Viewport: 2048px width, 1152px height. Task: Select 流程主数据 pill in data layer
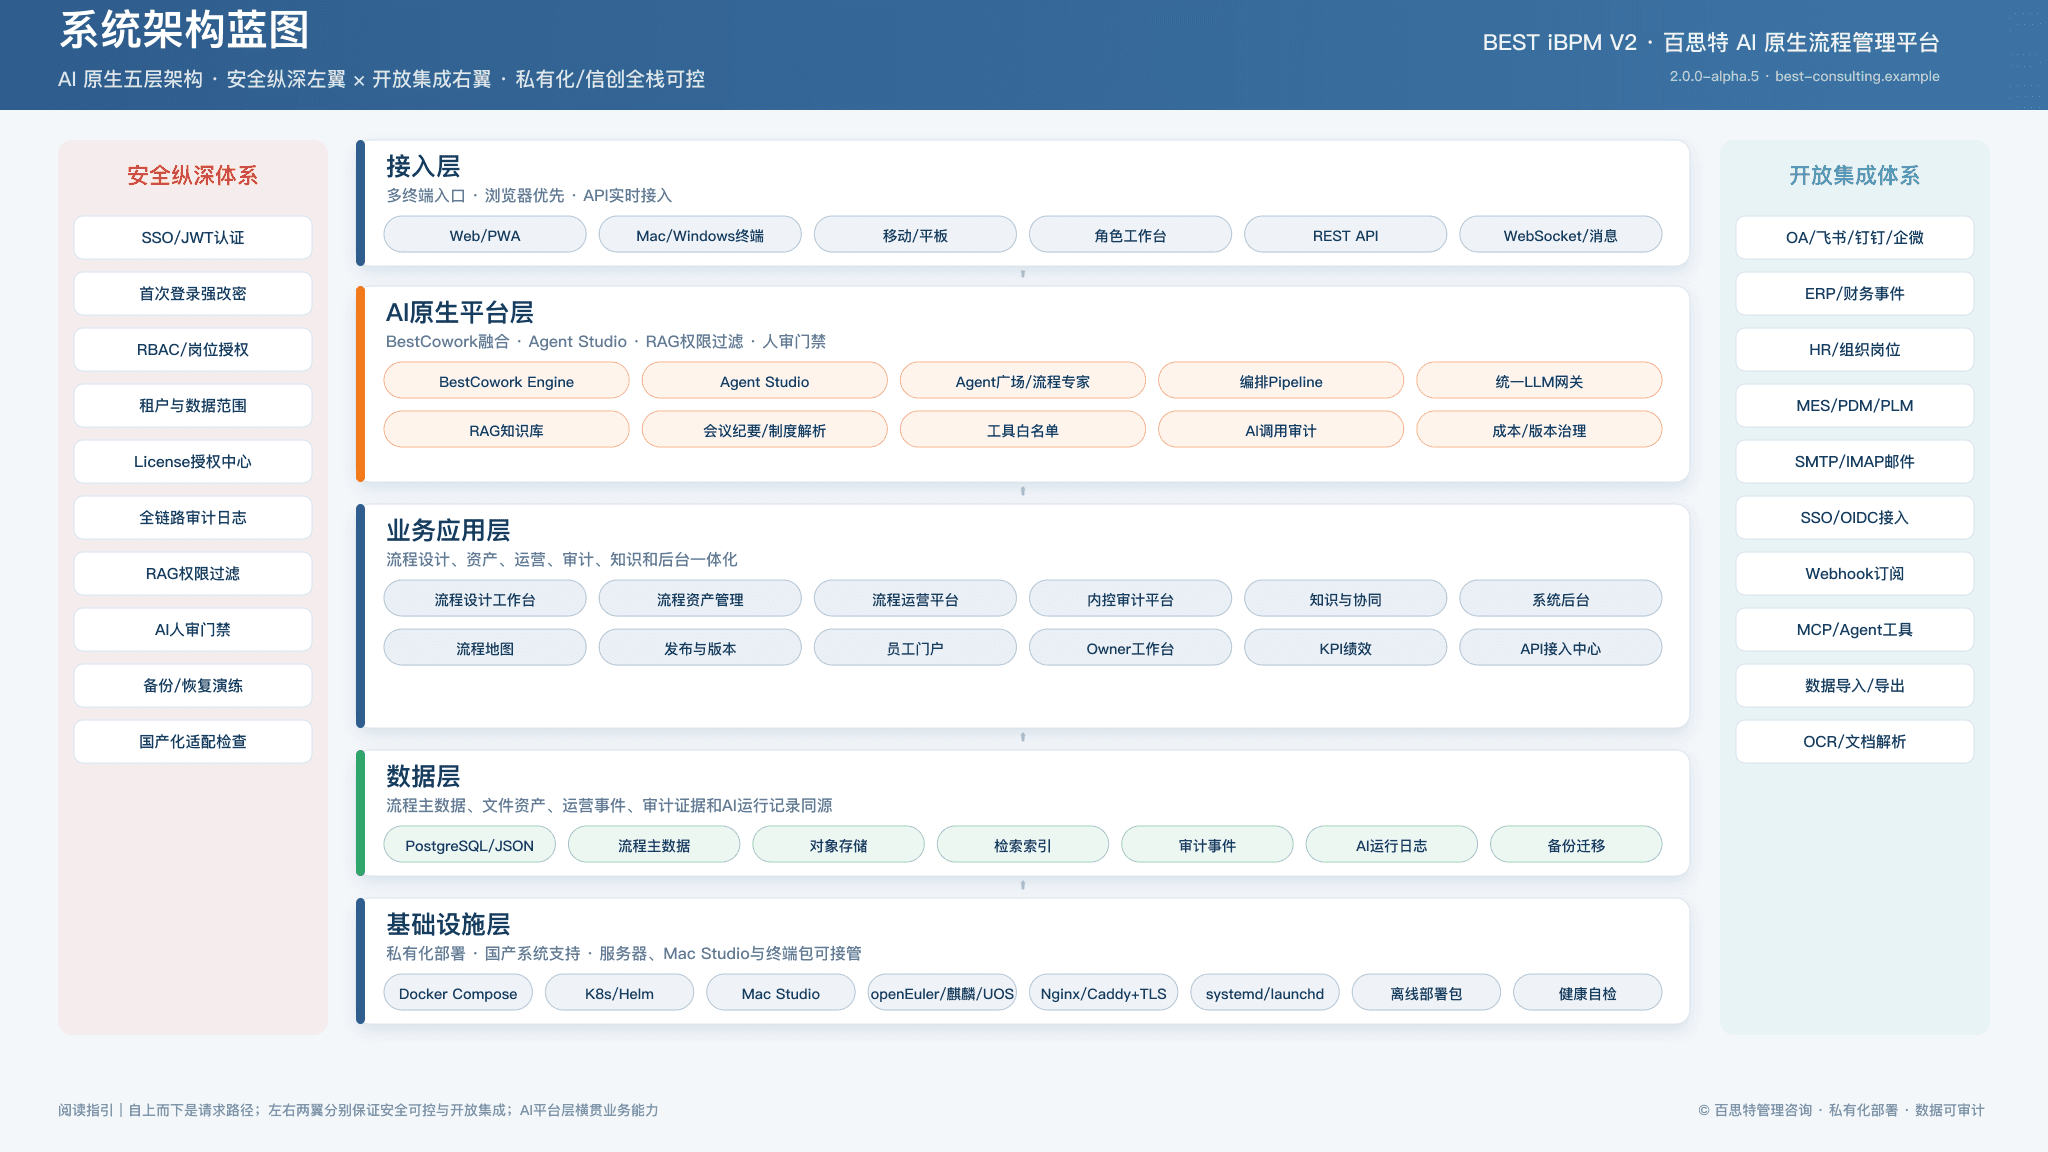654,845
